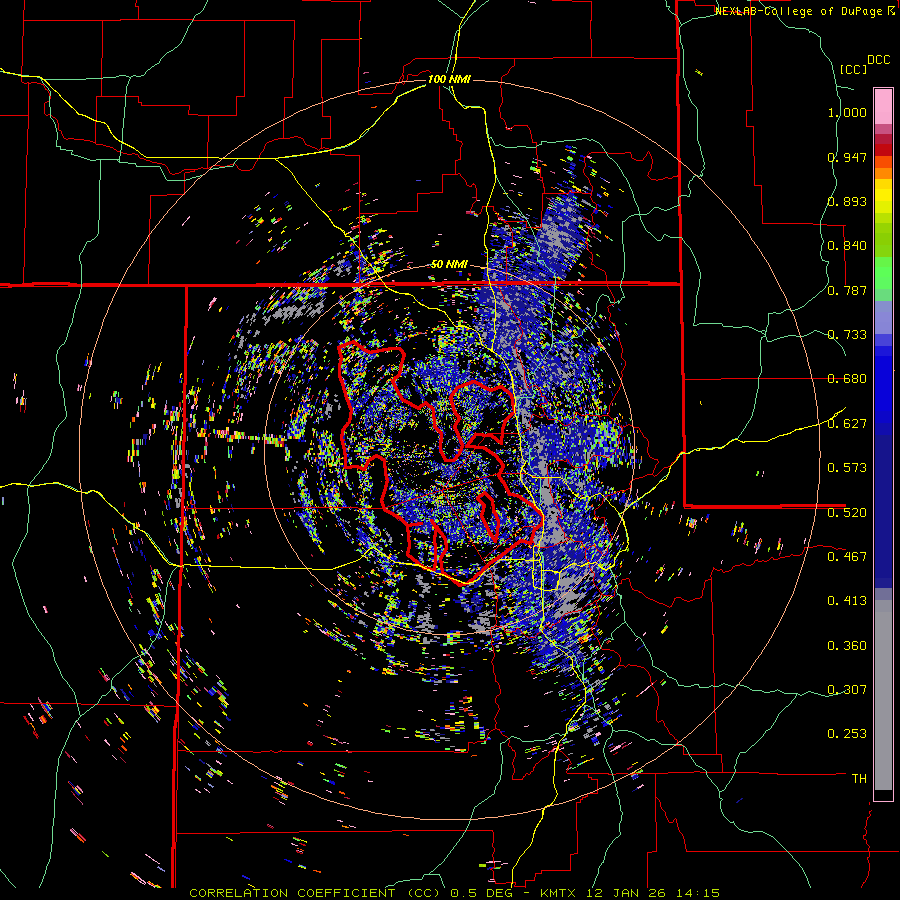Select the 0.307 scale value
This screenshot has width=900, height=900.
click(847, 690)
